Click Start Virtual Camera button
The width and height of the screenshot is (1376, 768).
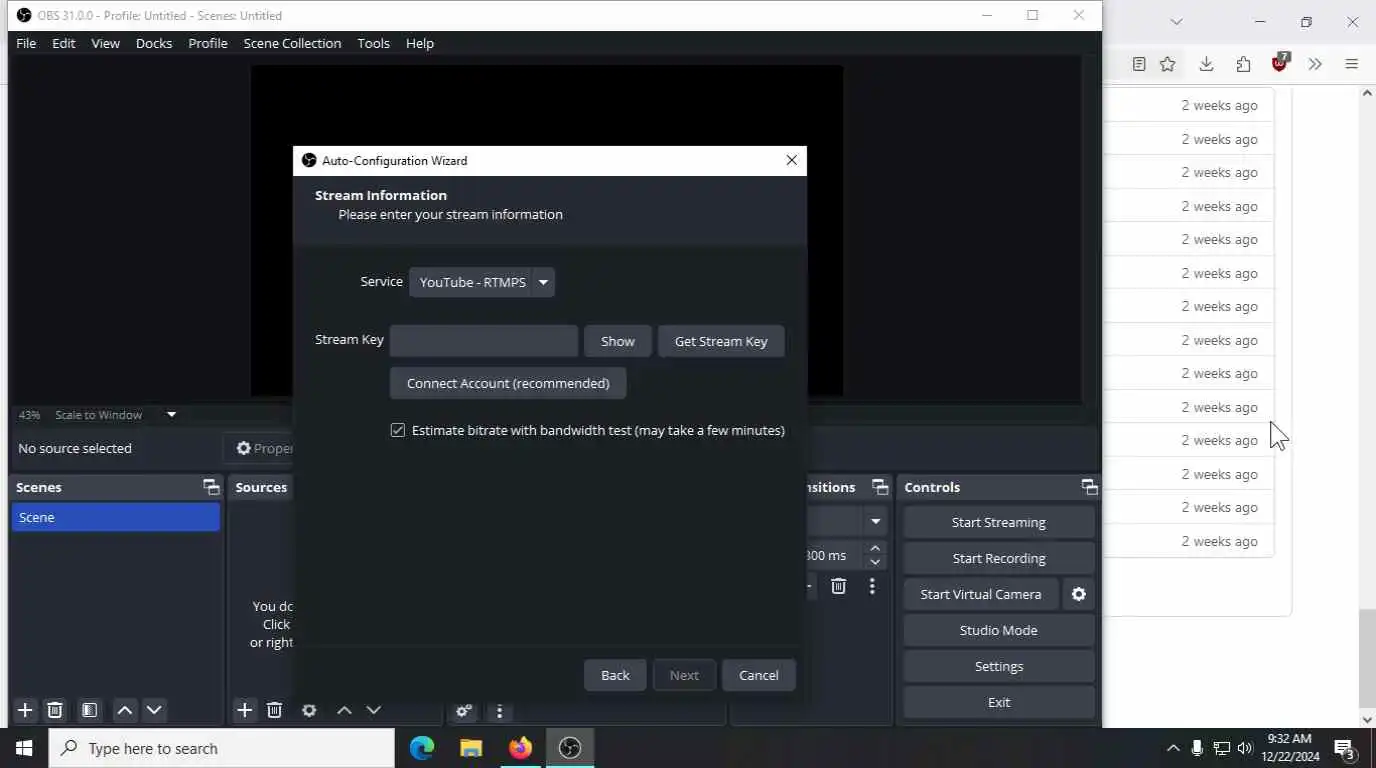(x=981, y=594)
